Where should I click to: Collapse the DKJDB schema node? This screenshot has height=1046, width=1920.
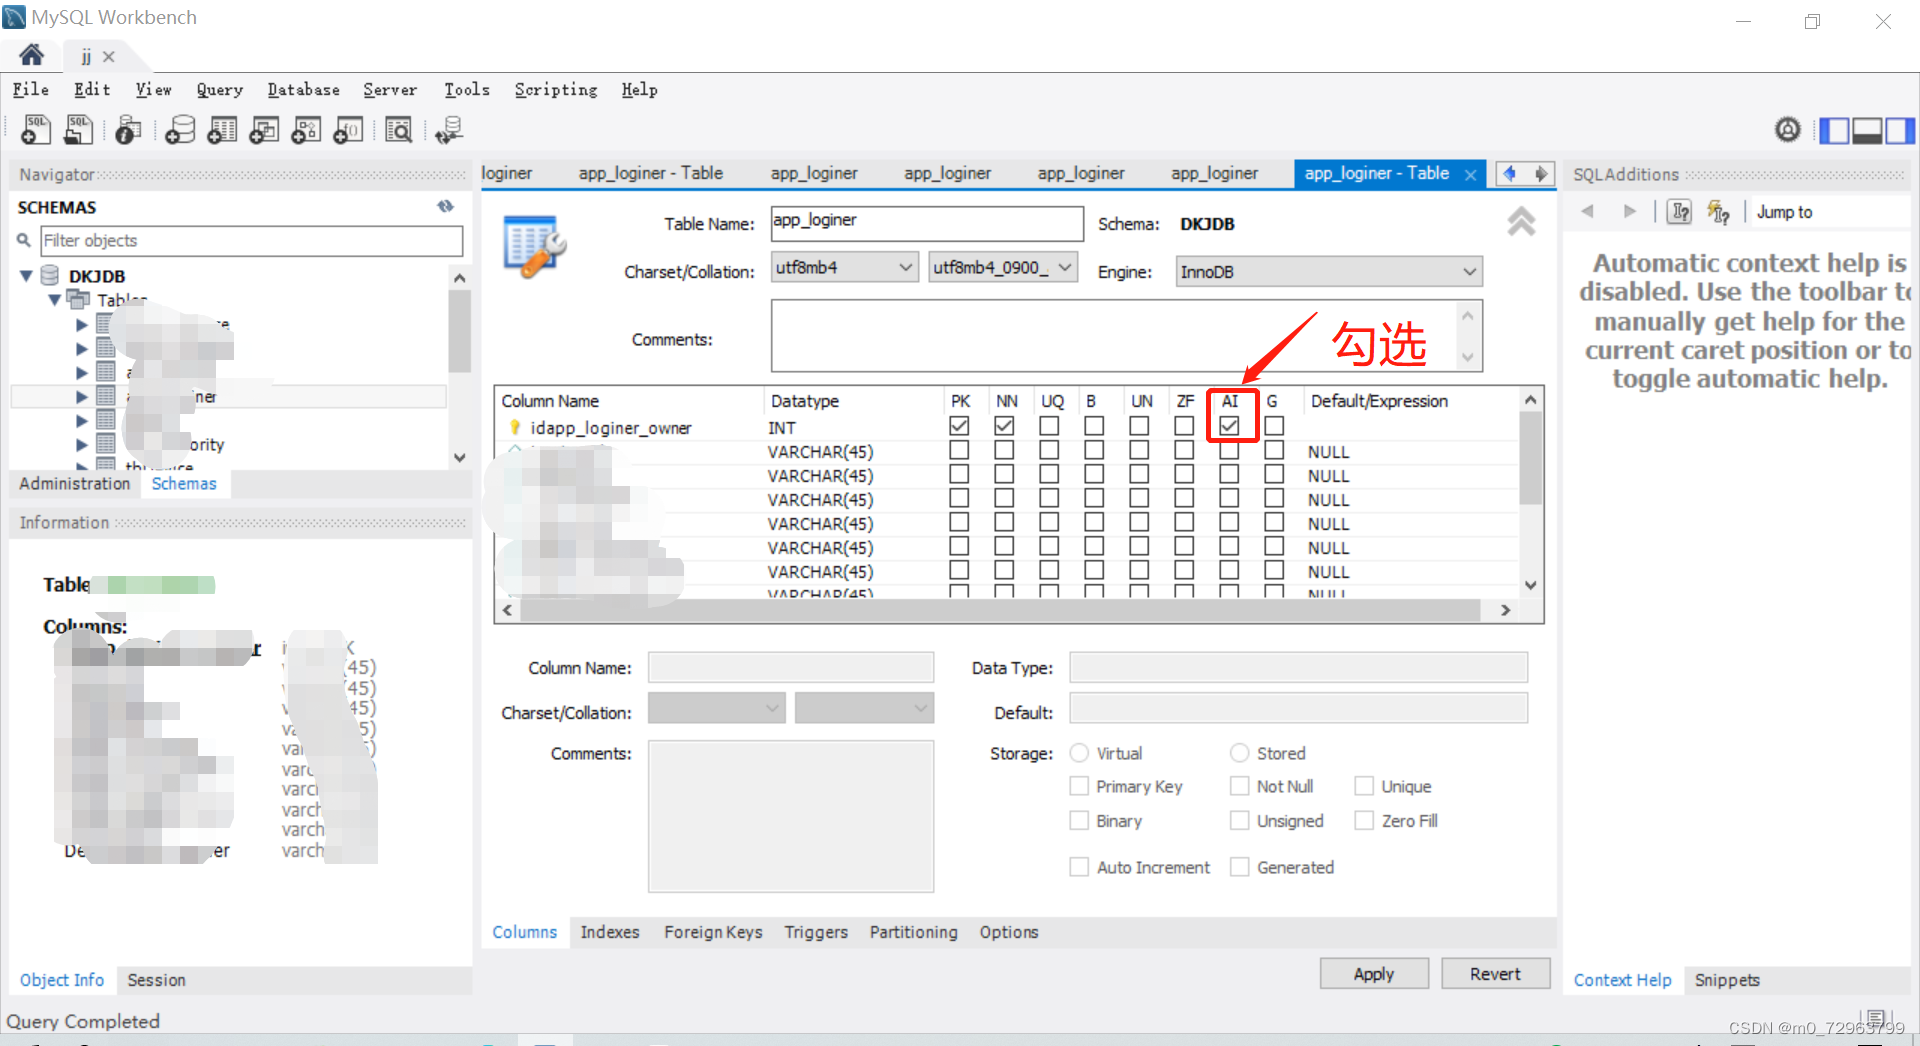pos(25,275)
